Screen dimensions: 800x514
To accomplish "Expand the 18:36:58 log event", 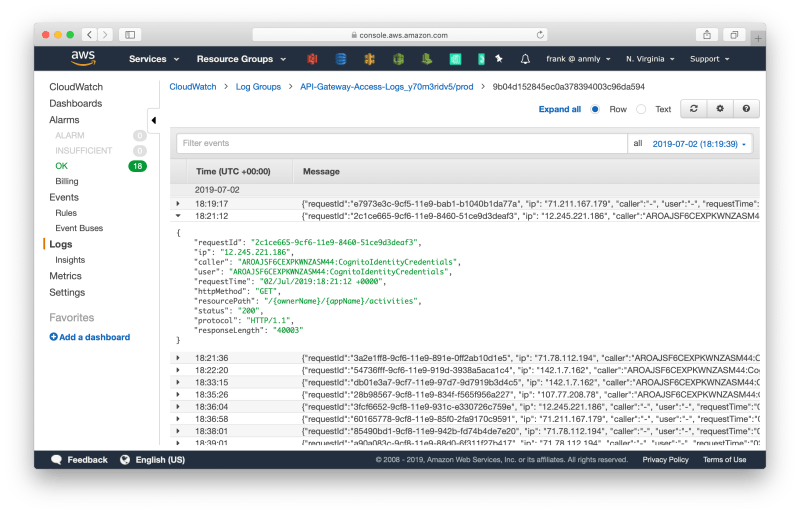I will tap(178, 419).
